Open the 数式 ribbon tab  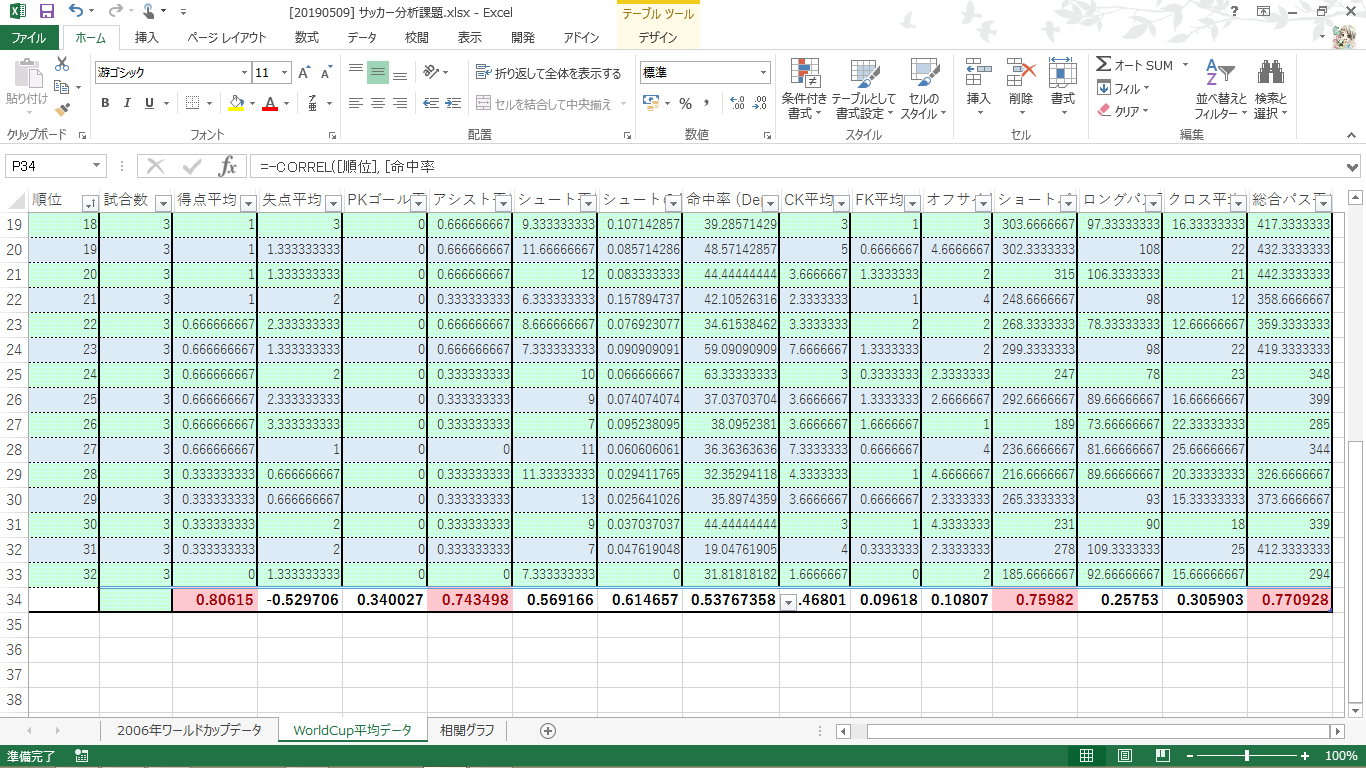[x=306, y=38]
